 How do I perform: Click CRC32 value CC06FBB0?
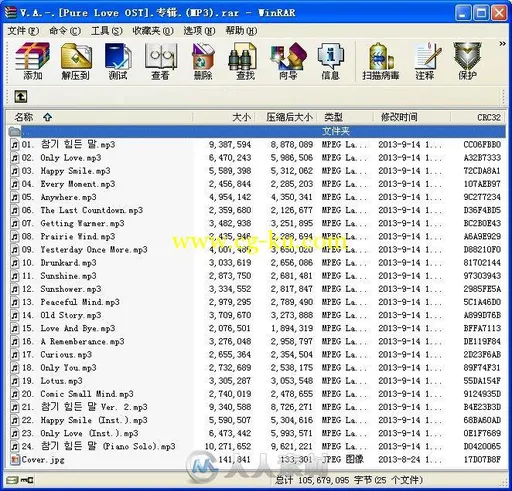[x=482, y=145]
